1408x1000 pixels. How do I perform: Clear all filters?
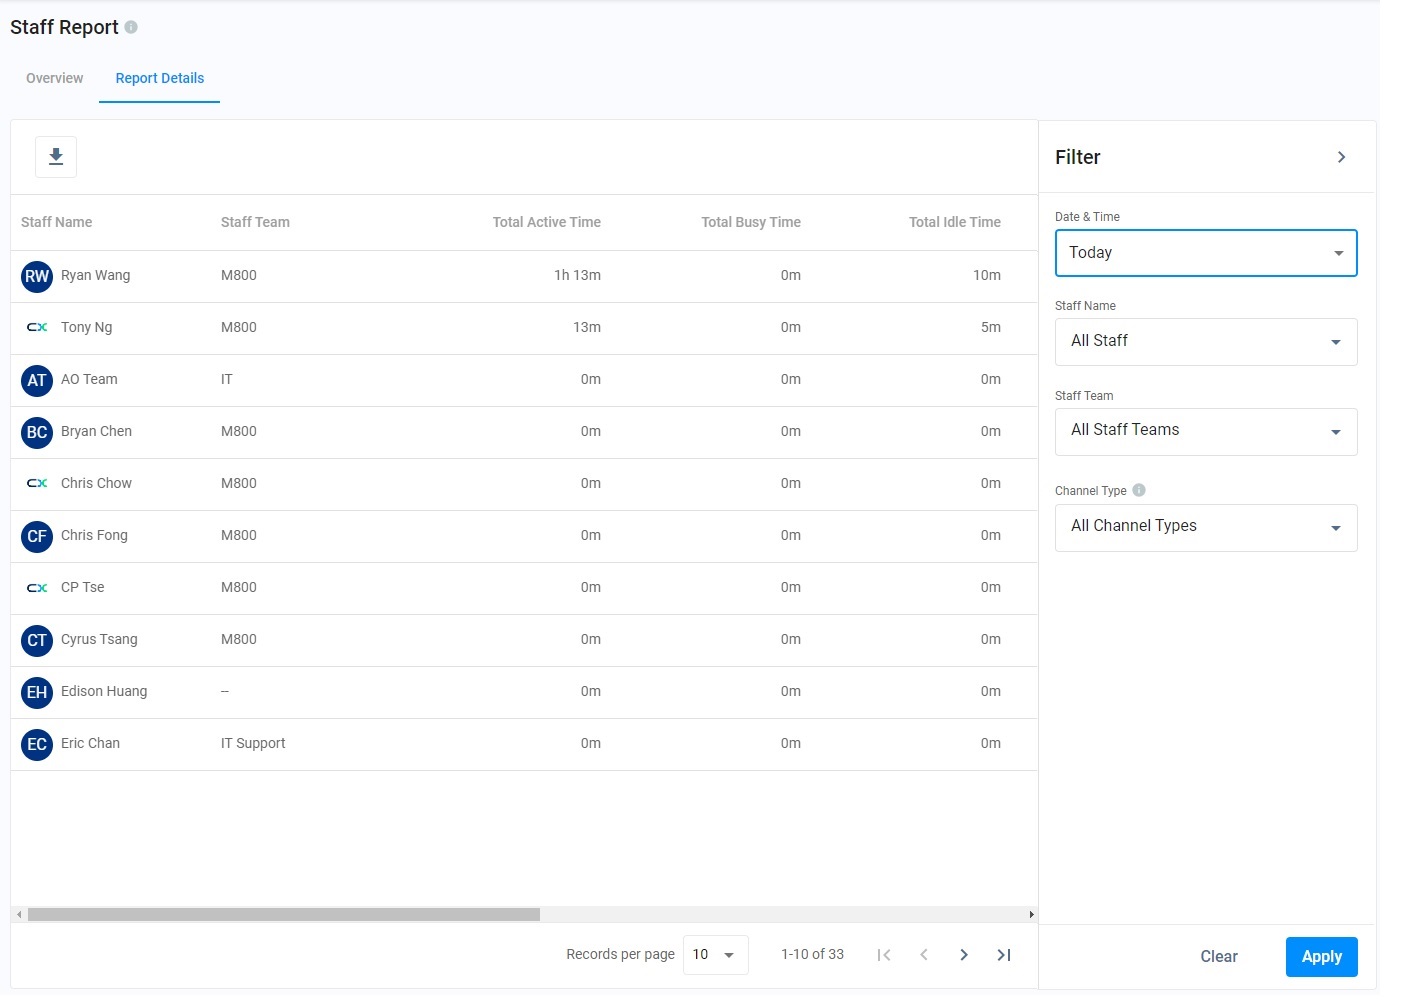tap(1218, 957)
